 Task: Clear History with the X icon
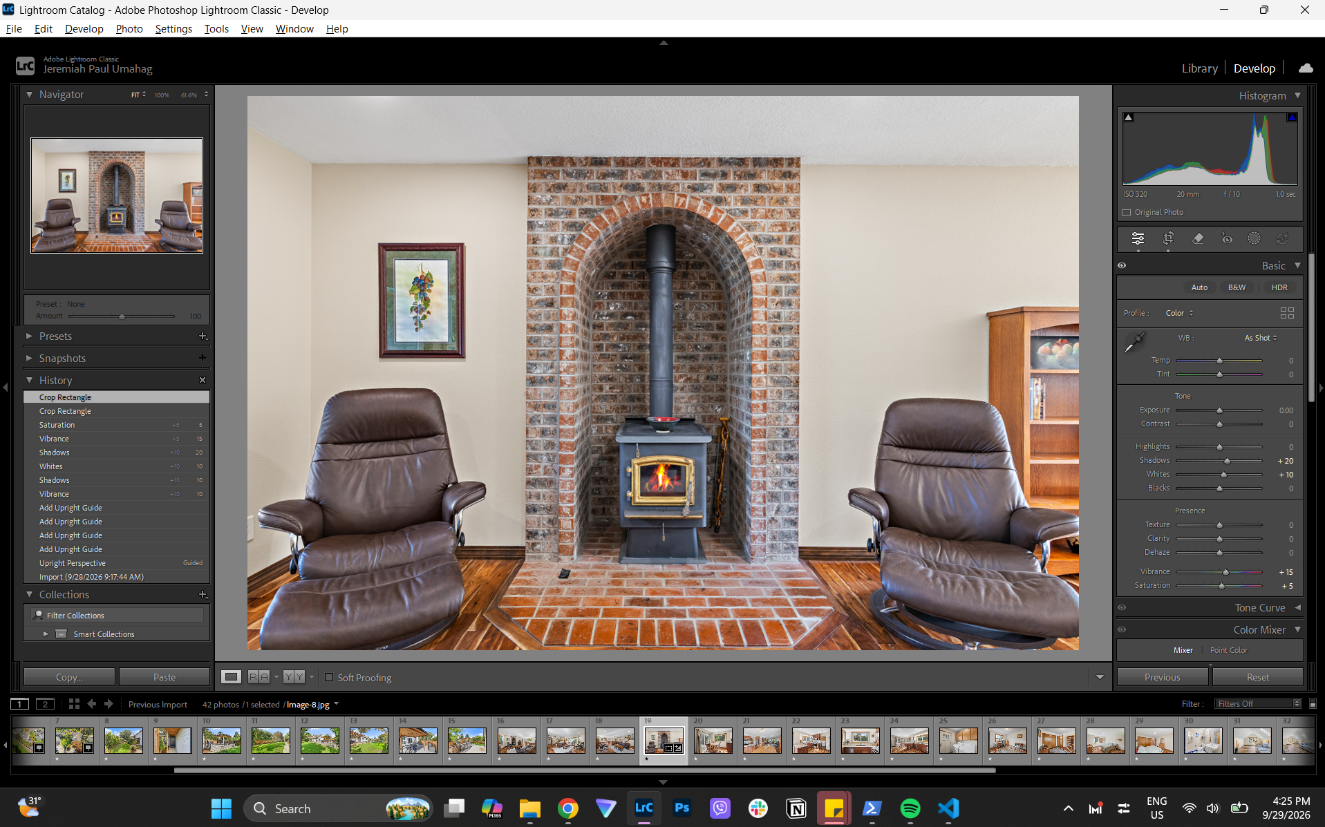(x=202, y=380)
